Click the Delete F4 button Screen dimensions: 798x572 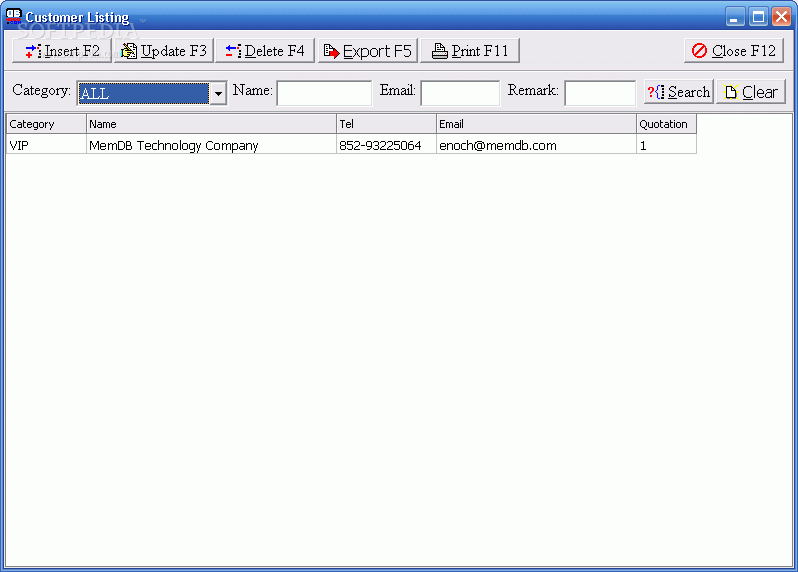click(265, 51)
